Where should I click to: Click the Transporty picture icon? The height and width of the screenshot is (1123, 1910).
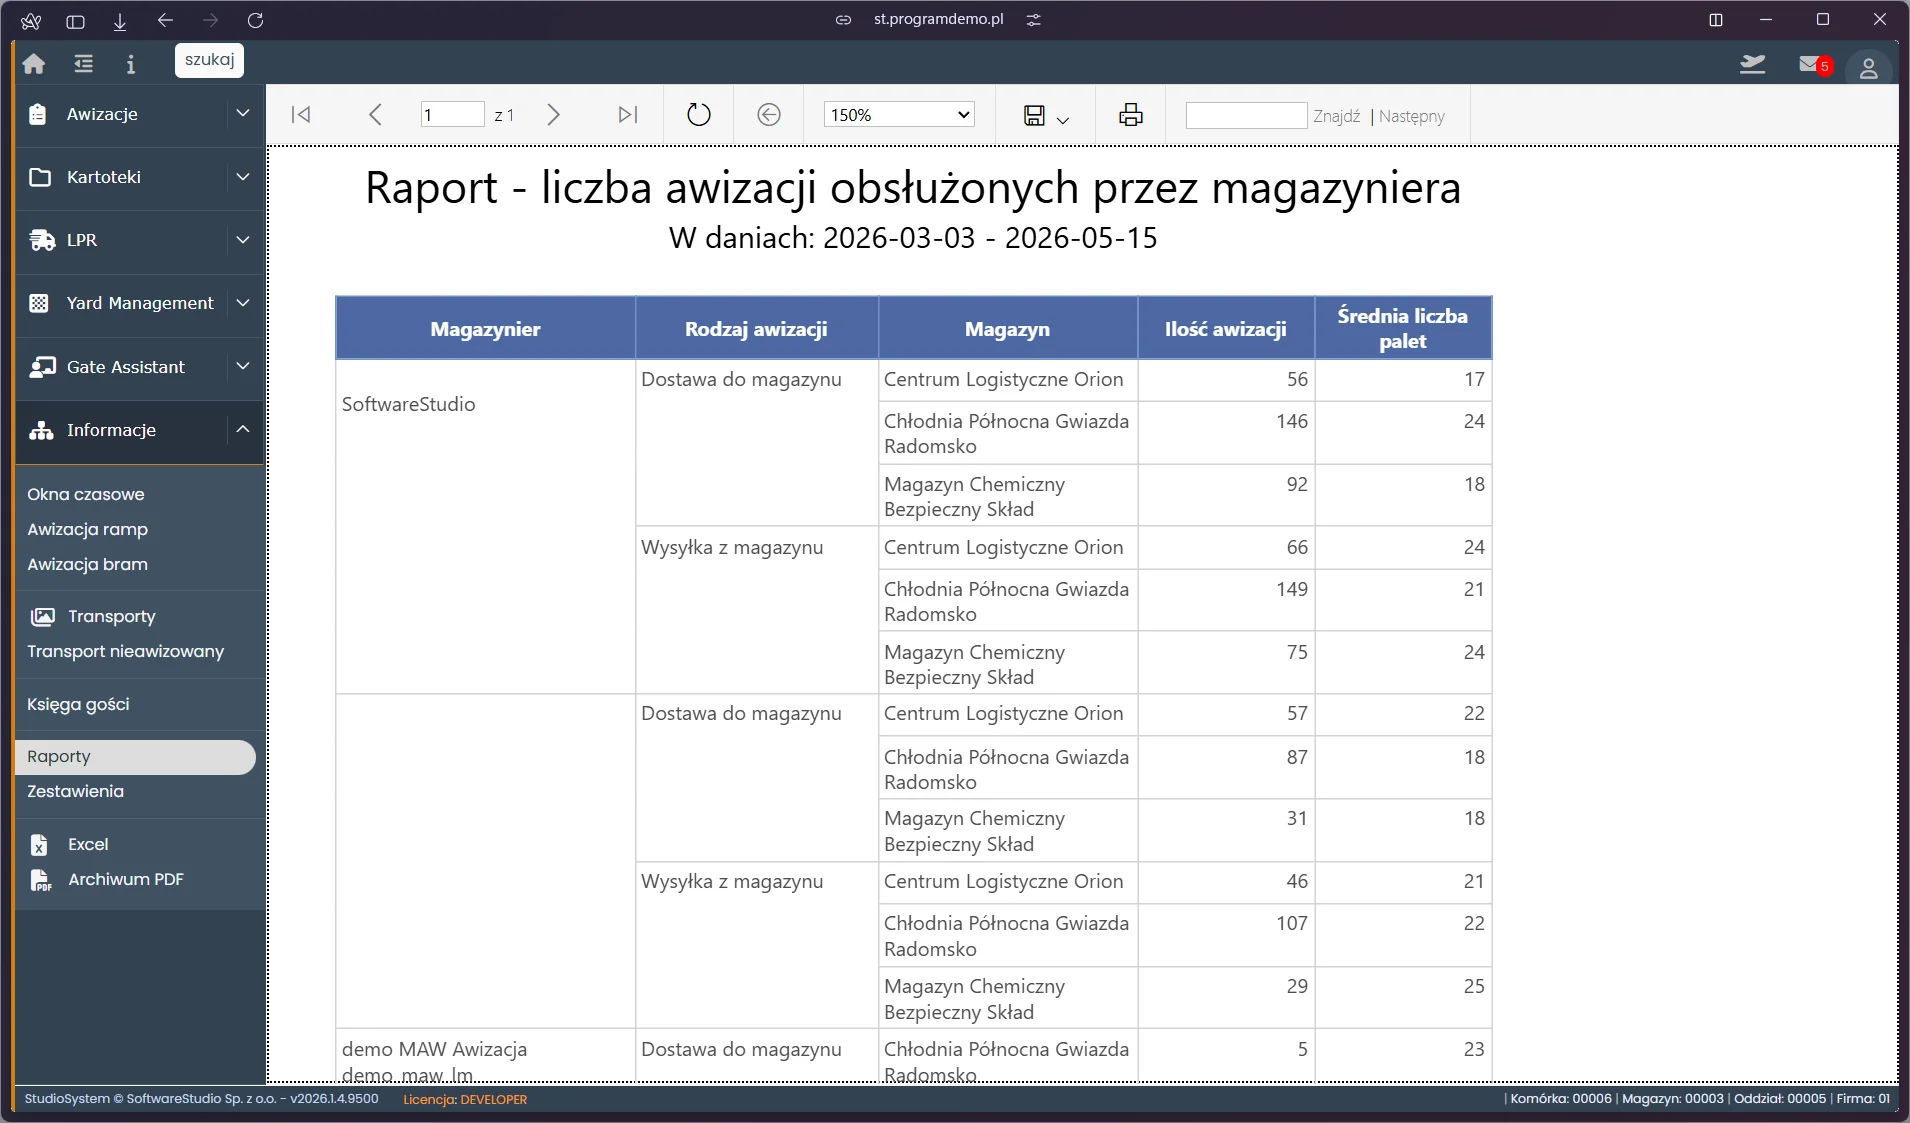[x=42, y=616]
